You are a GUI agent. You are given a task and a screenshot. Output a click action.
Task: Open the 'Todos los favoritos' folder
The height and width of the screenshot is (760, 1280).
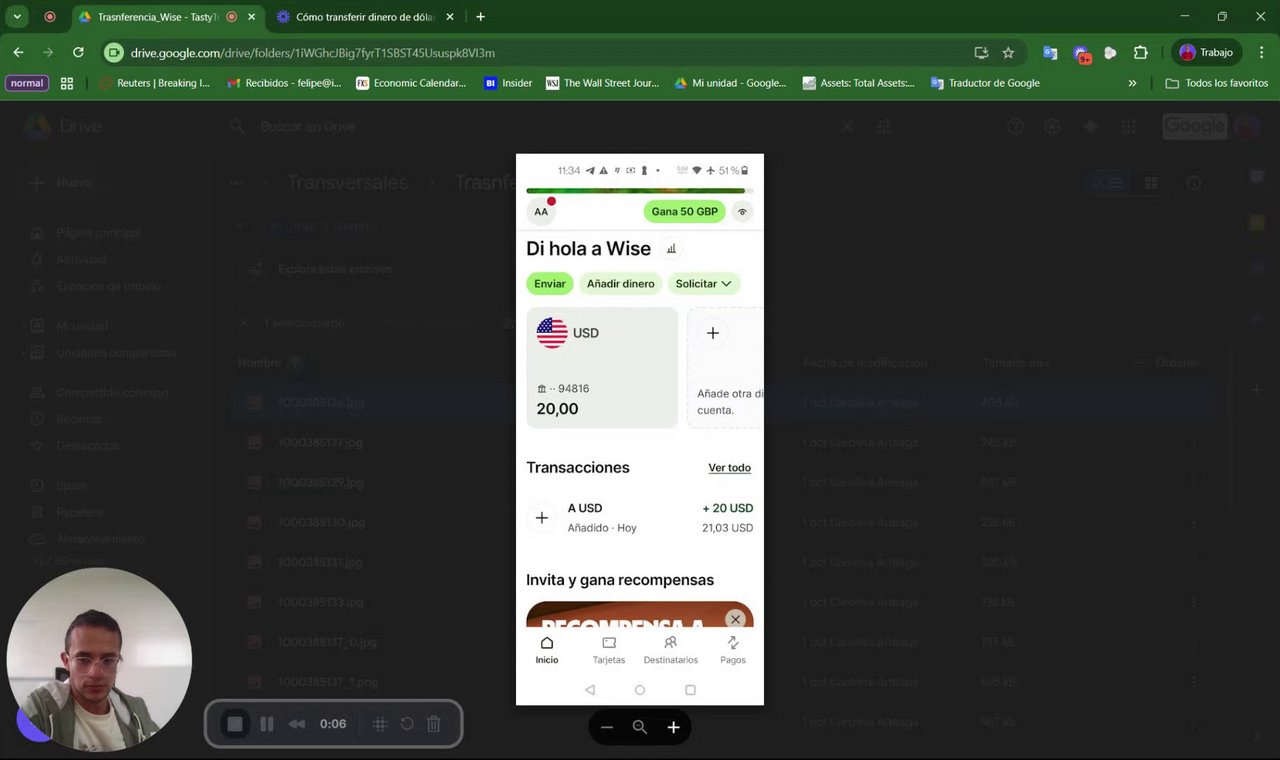pos(1217,83)
